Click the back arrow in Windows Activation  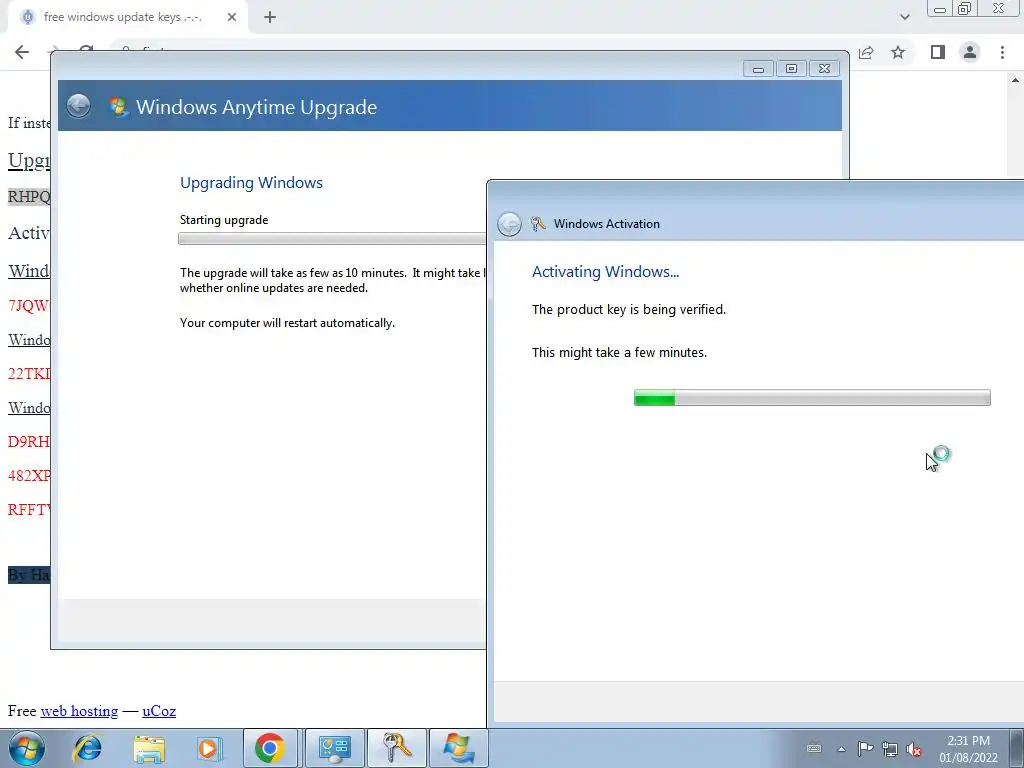pyautogui.click(x=509, y=224)
